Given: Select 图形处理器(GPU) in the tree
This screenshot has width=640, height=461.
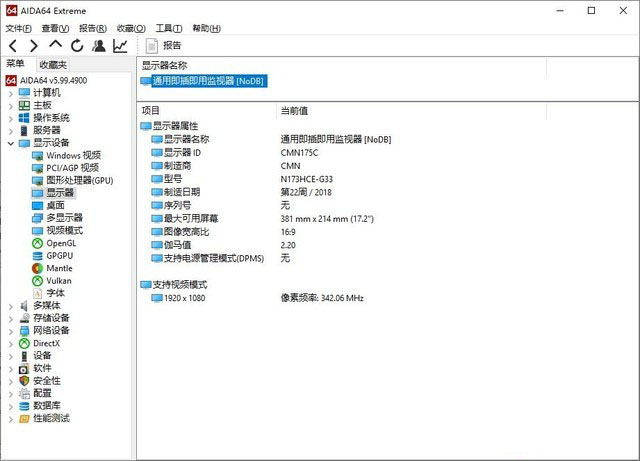Looking at the screenshot, I should (79, 181).
